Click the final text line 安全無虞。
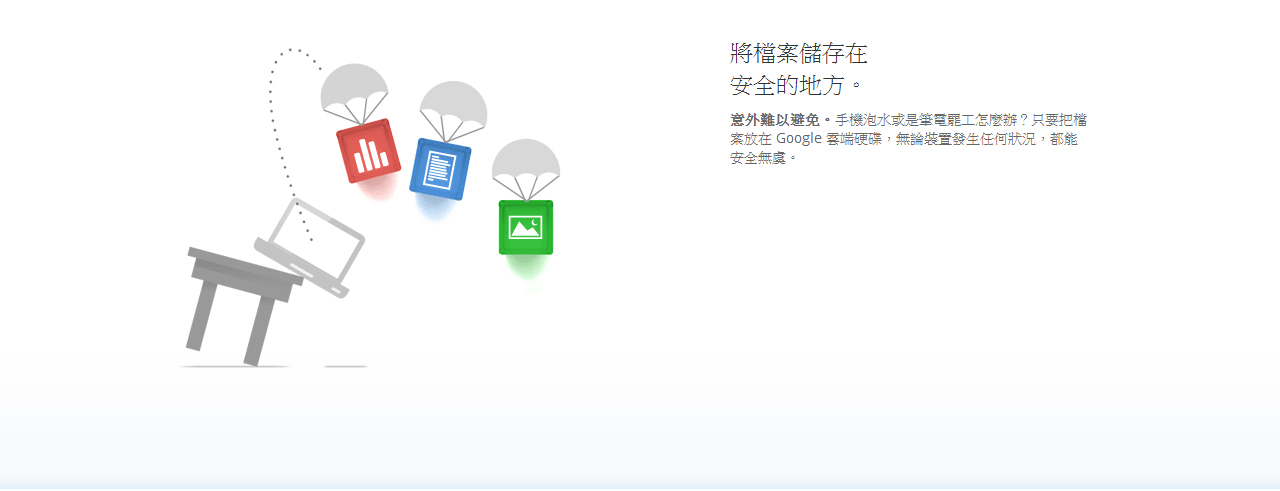This screenshot has width=1280, height=491. click(x=765, y=158)
